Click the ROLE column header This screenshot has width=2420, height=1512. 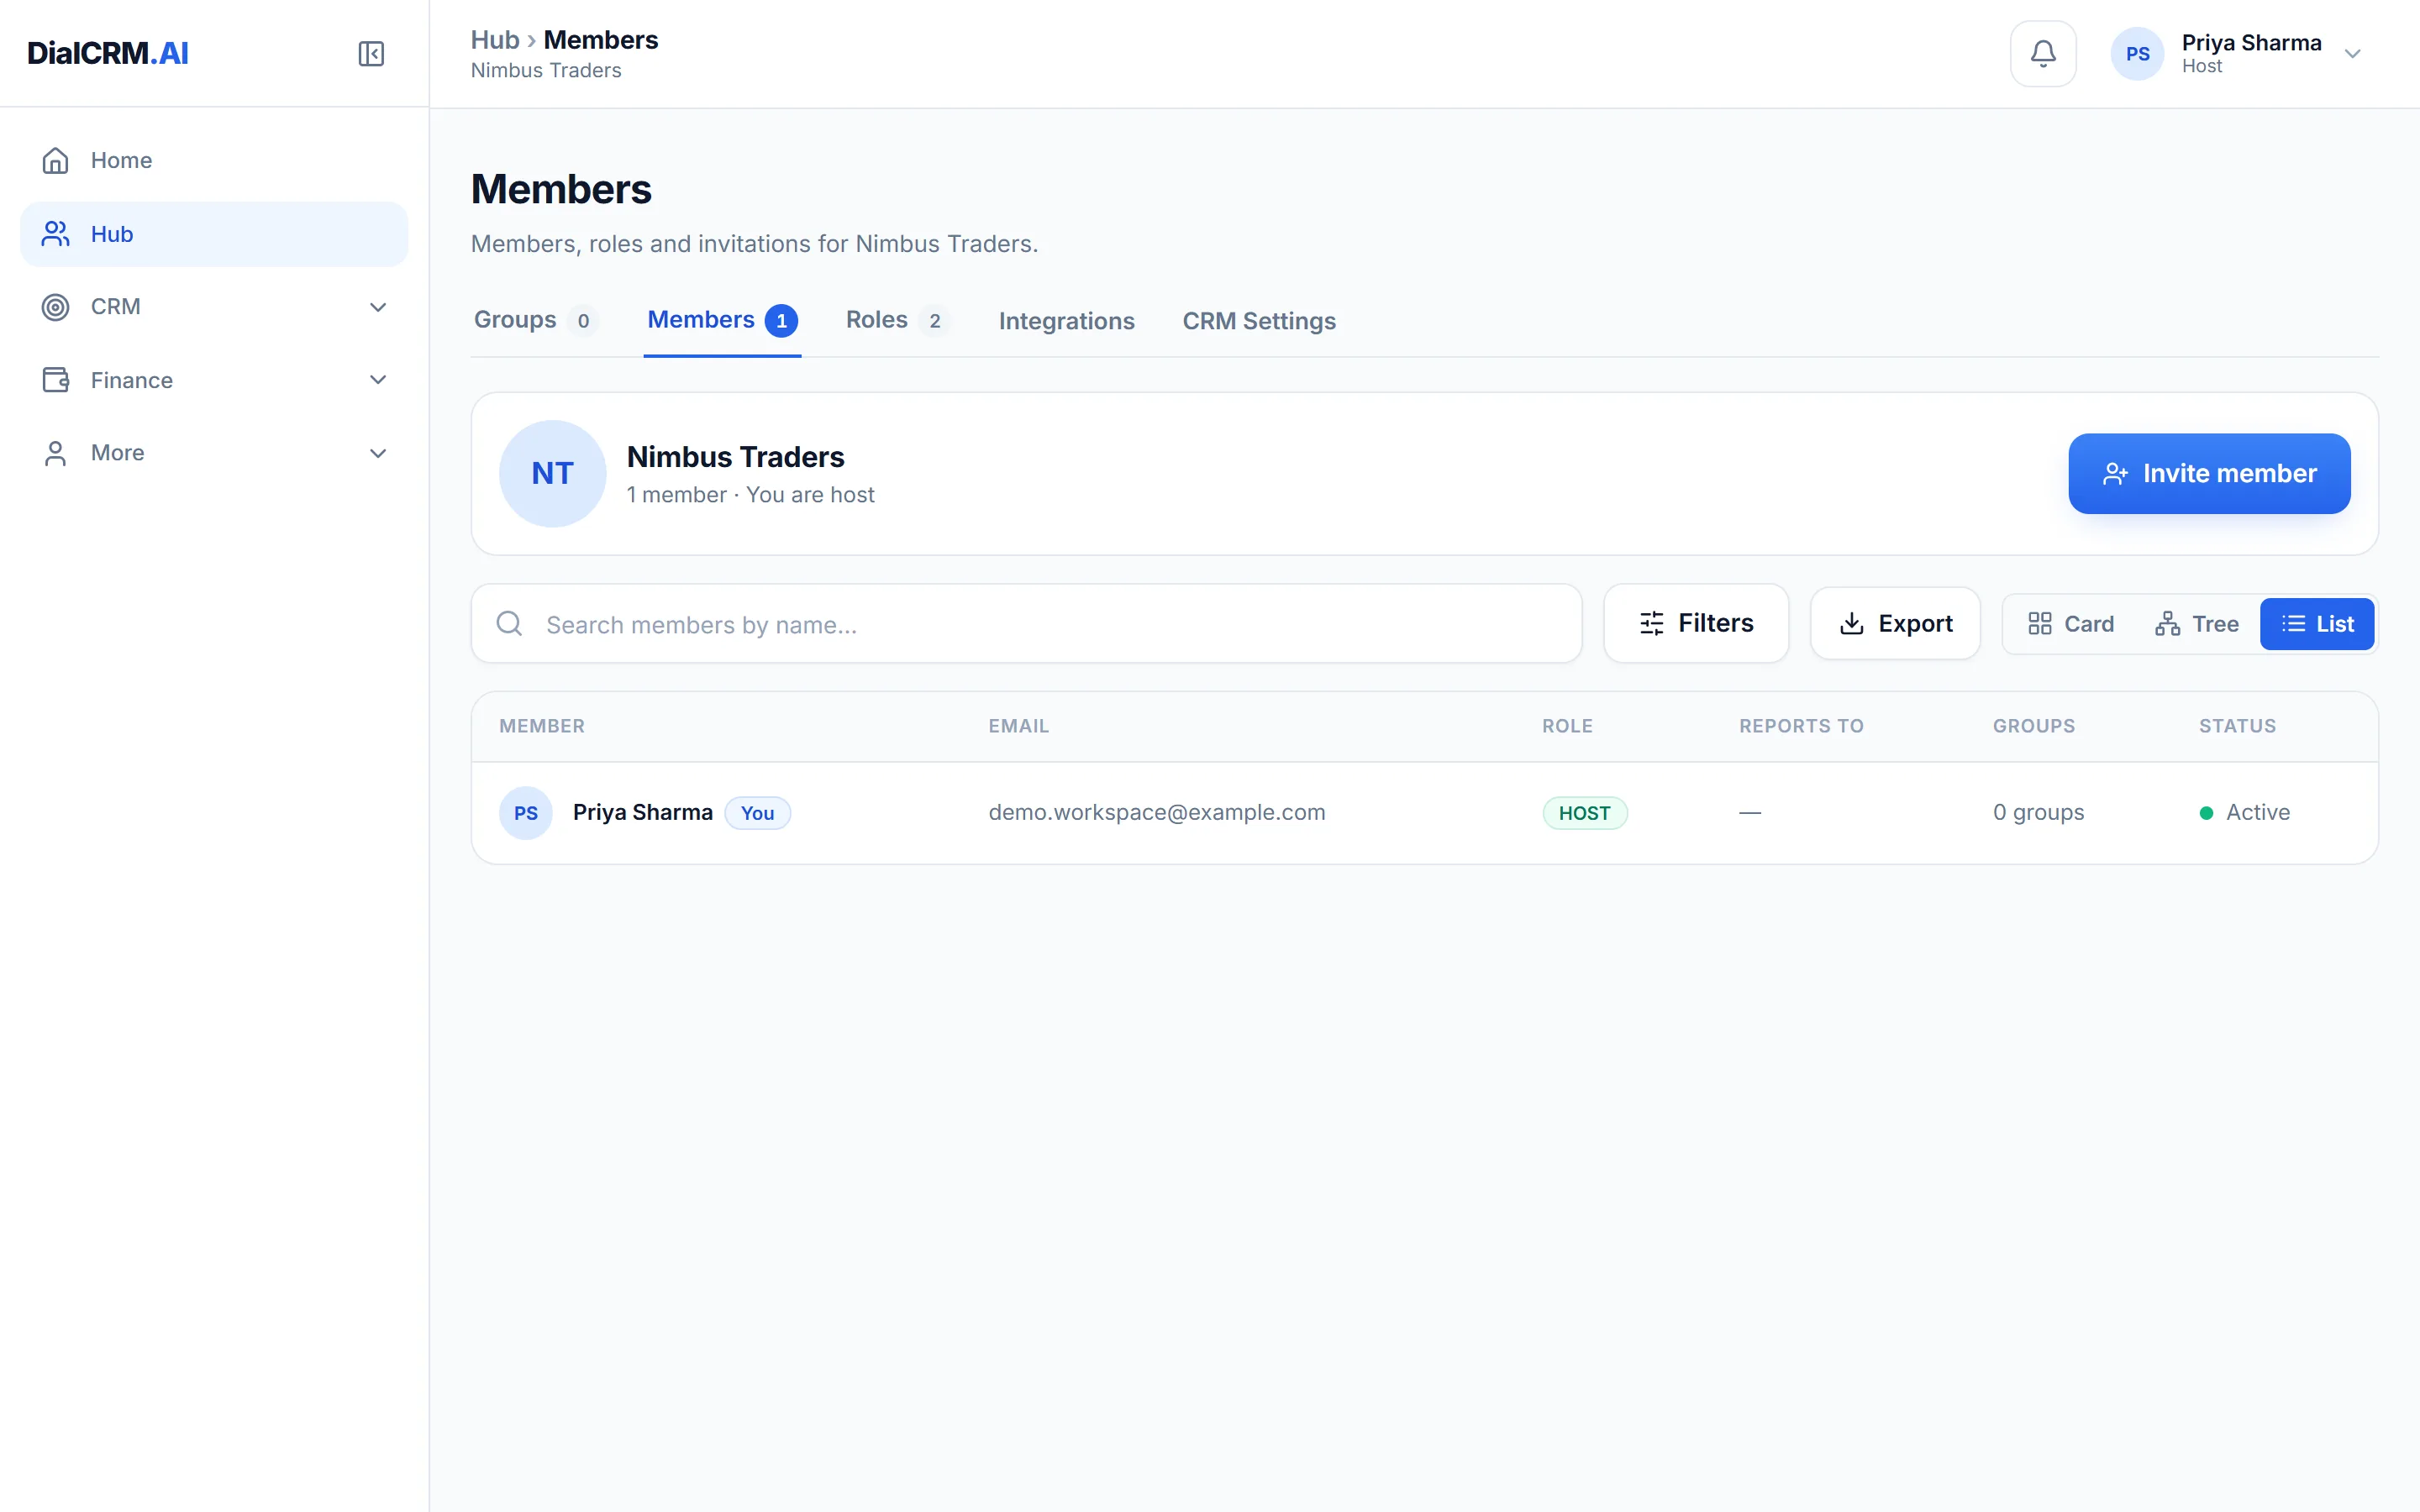tap(1567, 726)
